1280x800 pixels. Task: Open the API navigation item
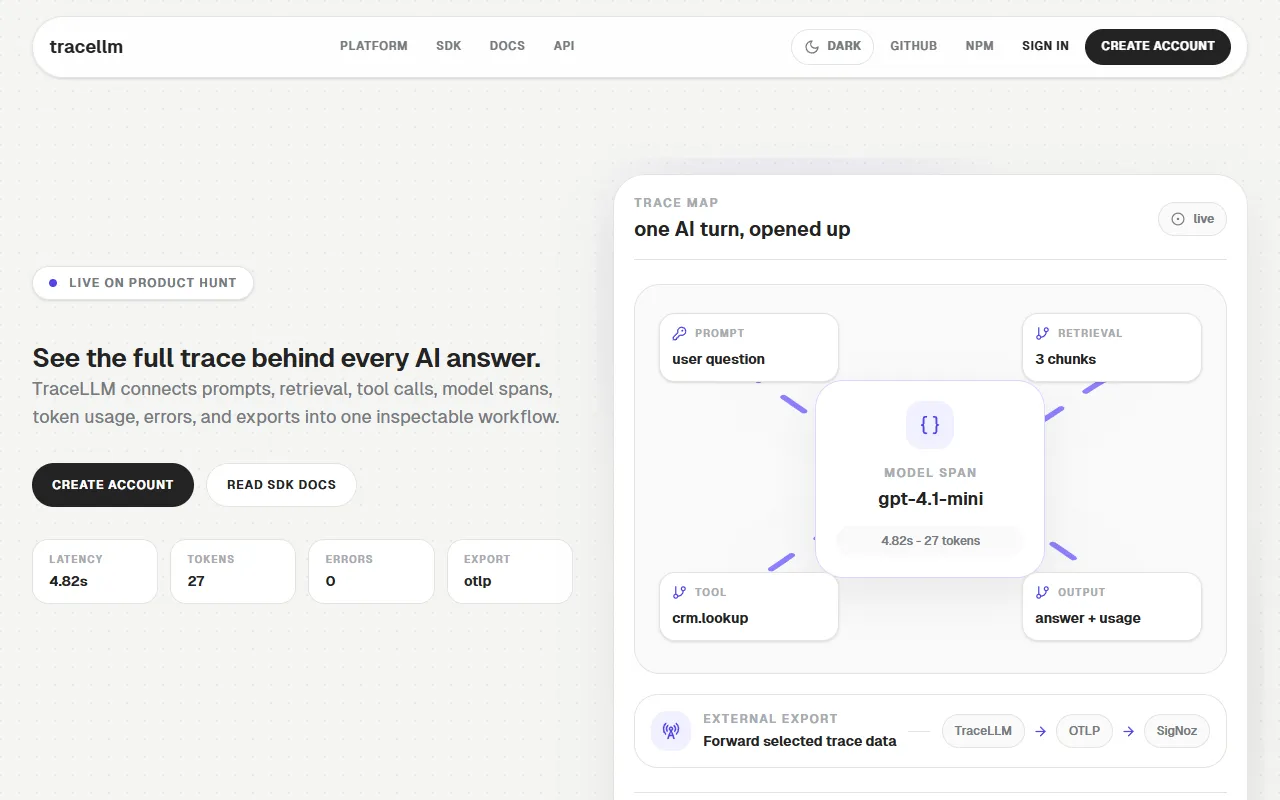point(564,46)
